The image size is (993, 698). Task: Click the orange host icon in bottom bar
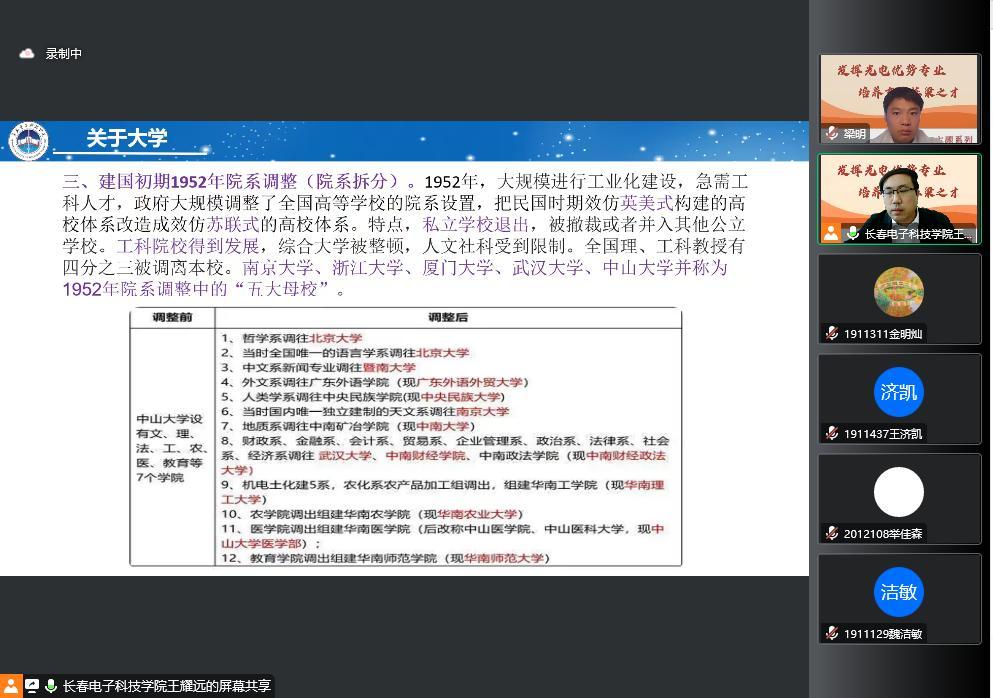pos(11,686)
